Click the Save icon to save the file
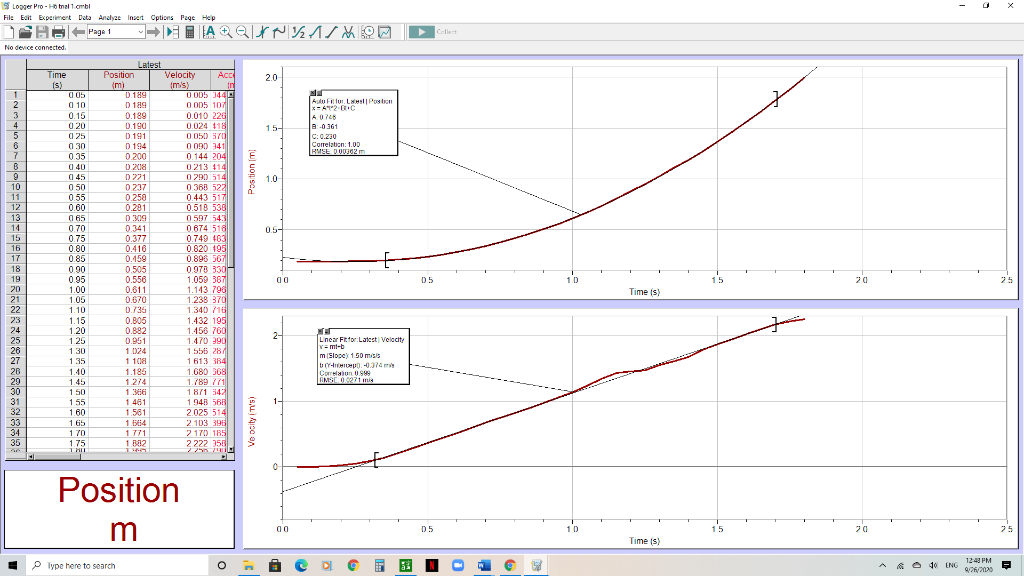Screen dimensions: 1024x576 (42, 31)
